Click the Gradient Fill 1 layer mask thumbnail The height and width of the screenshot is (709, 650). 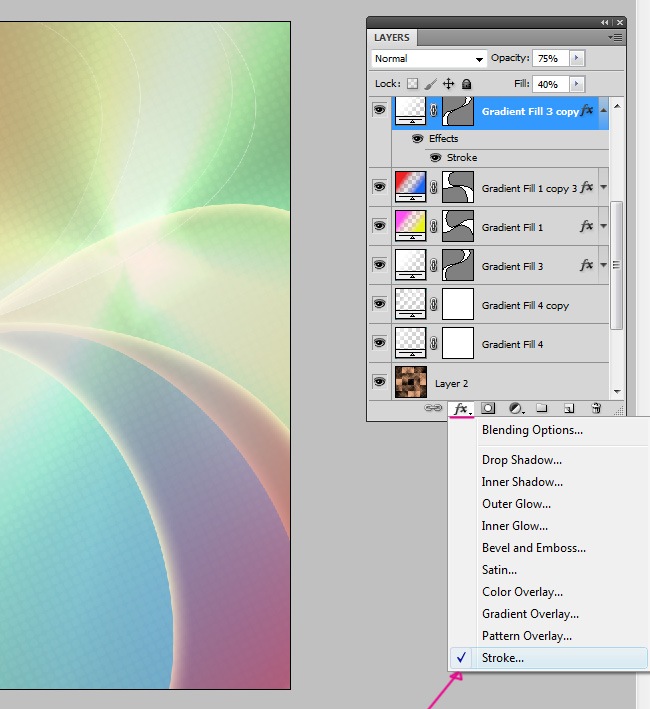click(x=458, y=226)
